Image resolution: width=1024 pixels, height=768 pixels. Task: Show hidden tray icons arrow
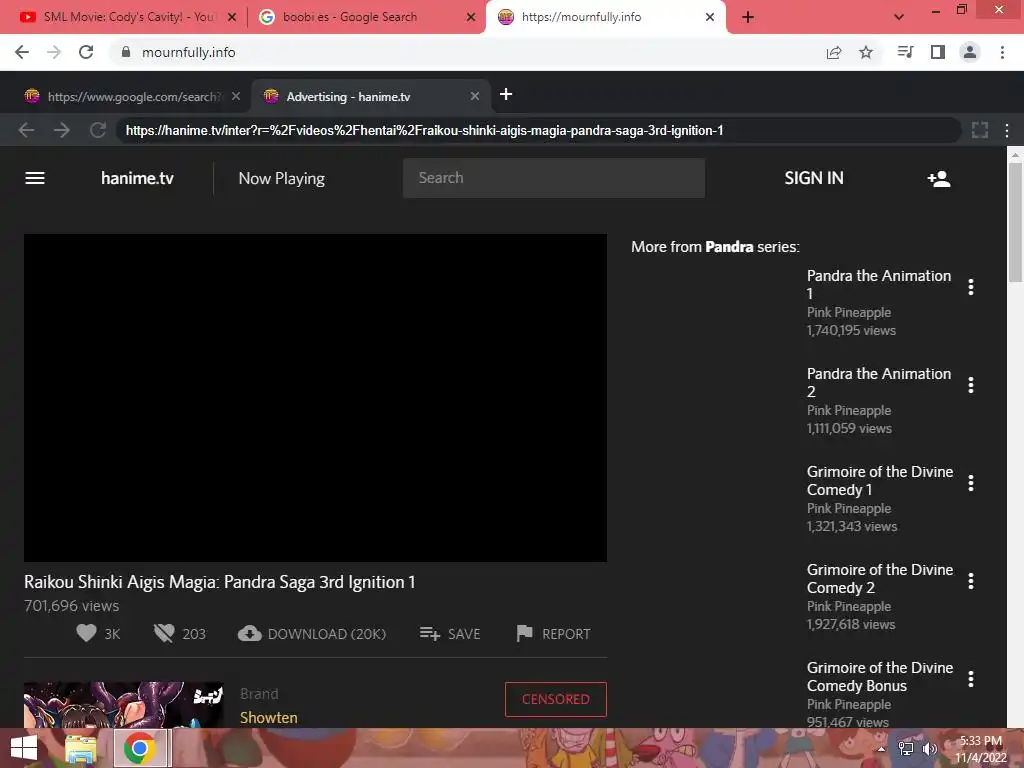click(x=881, y=749)
